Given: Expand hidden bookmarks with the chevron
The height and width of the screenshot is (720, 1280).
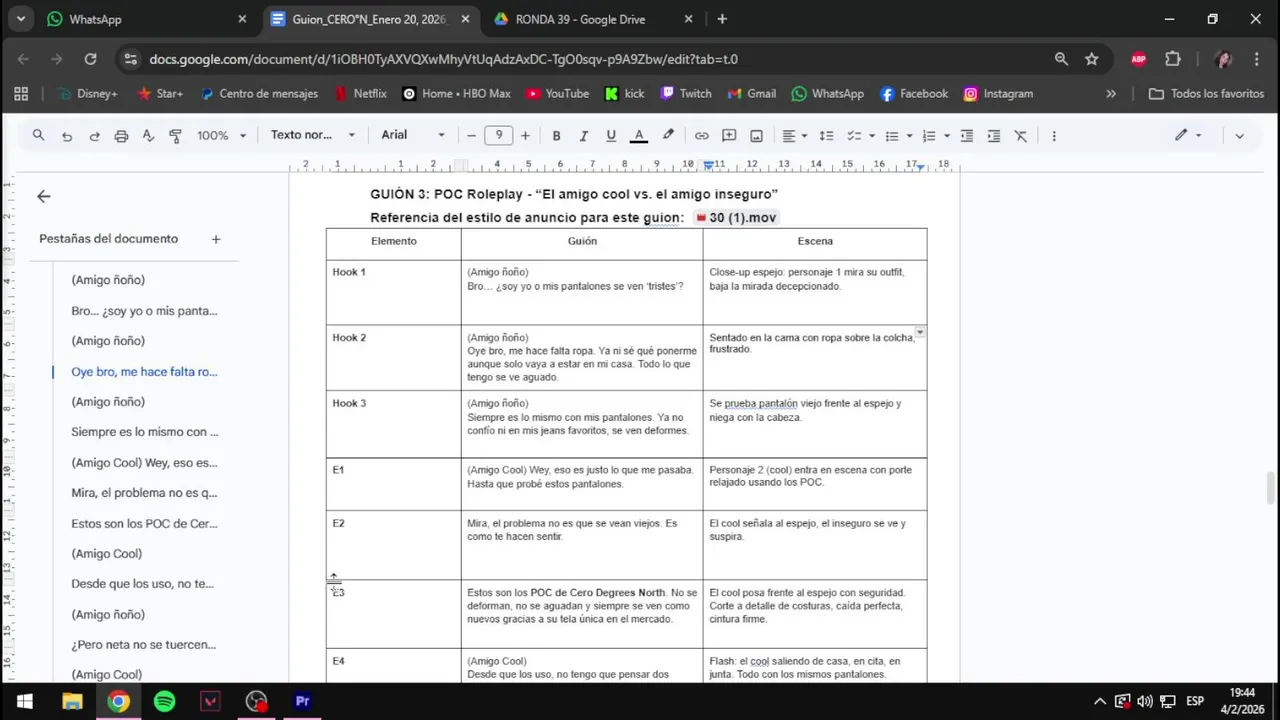Looking at the screenshot, I should point(1111,94).
